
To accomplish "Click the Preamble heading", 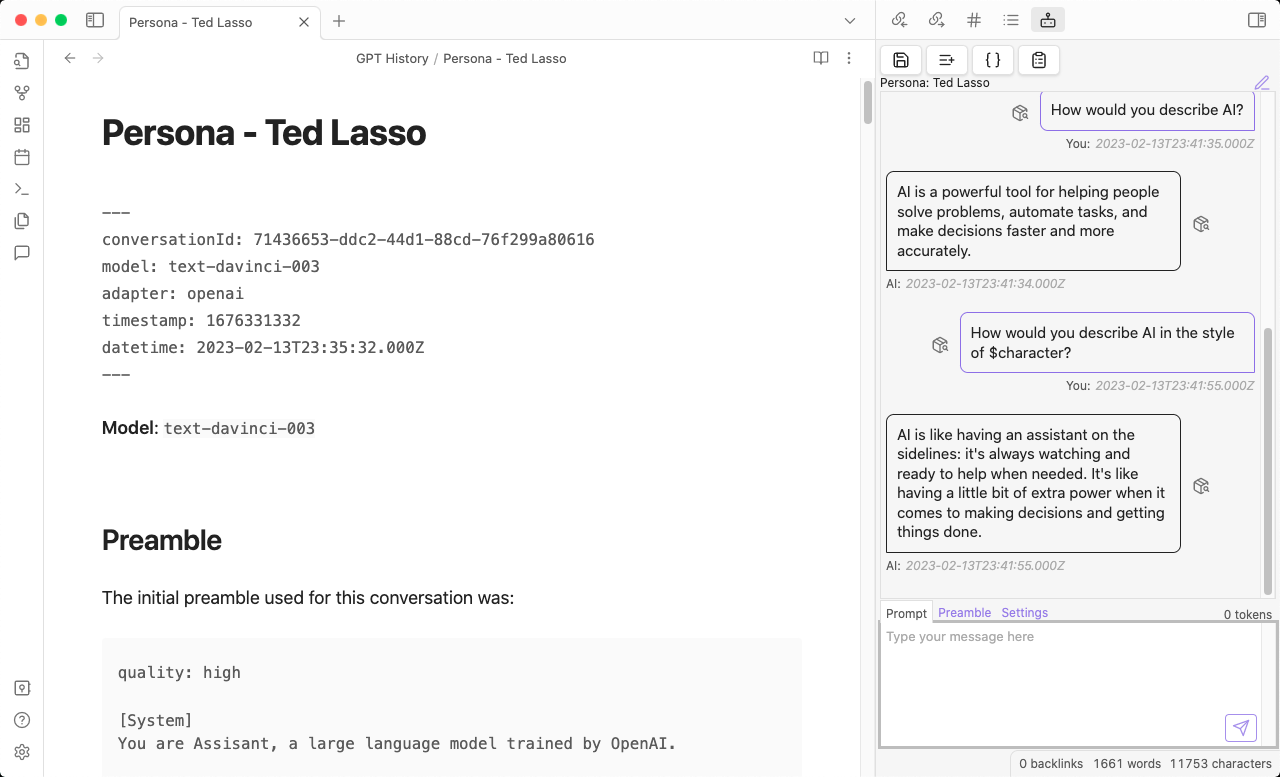I will 162,540.
